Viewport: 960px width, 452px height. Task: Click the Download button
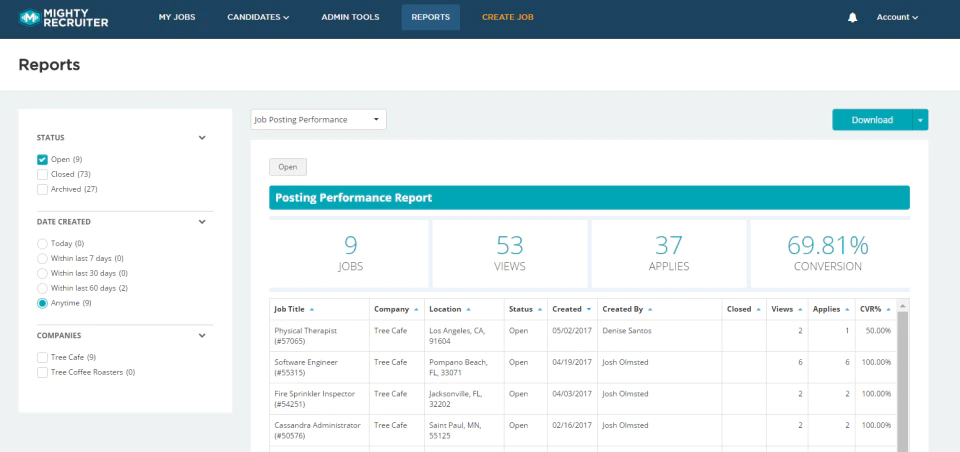point(872,120)
